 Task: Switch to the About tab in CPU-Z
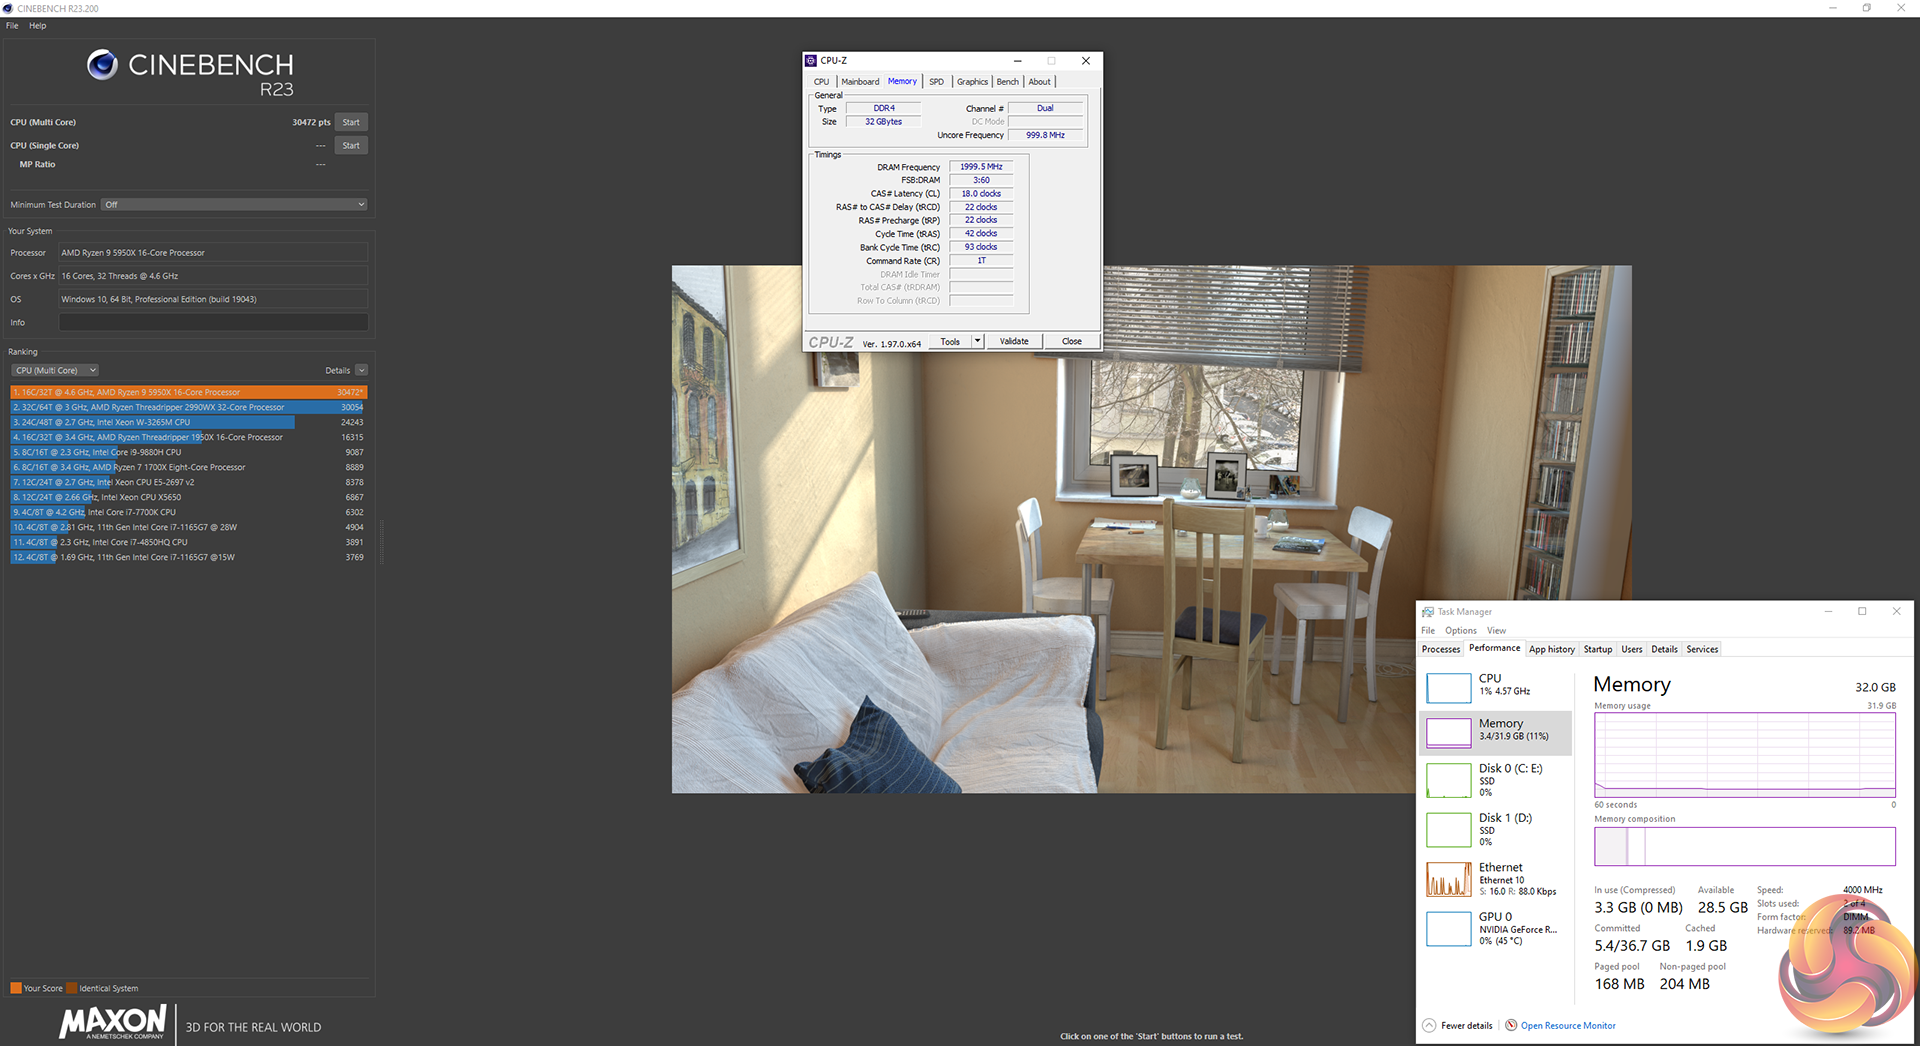click(x=1040, y=82)
